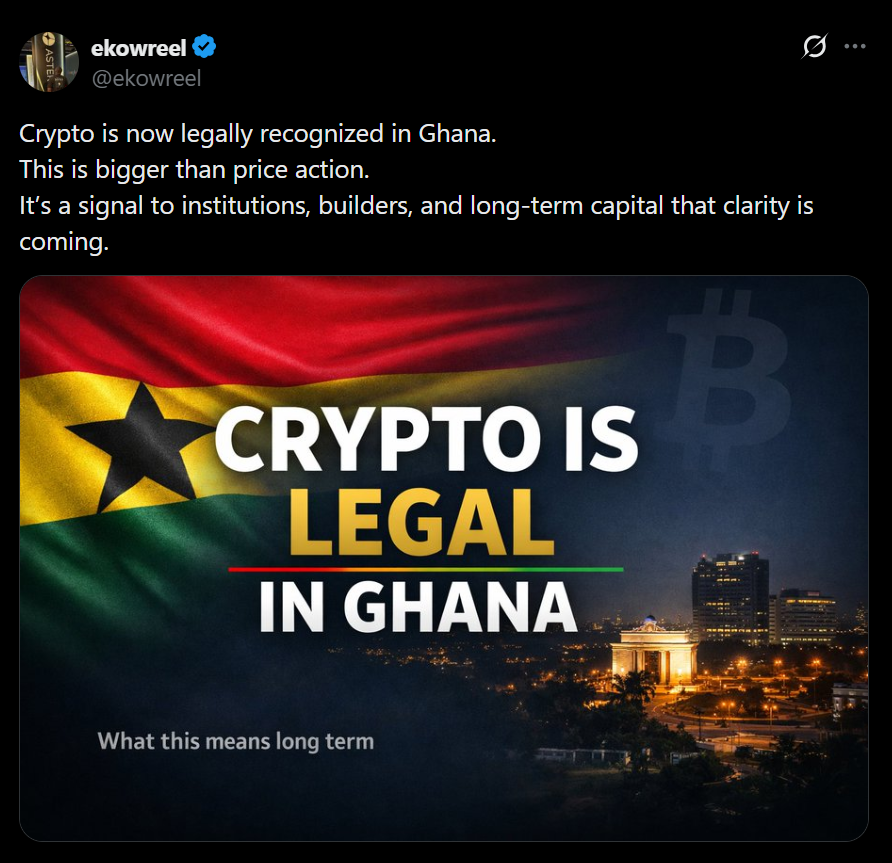This screenshot has width=892, height=863.
Task: Click the "What this means long term" caption
Action: coord(235,742)
